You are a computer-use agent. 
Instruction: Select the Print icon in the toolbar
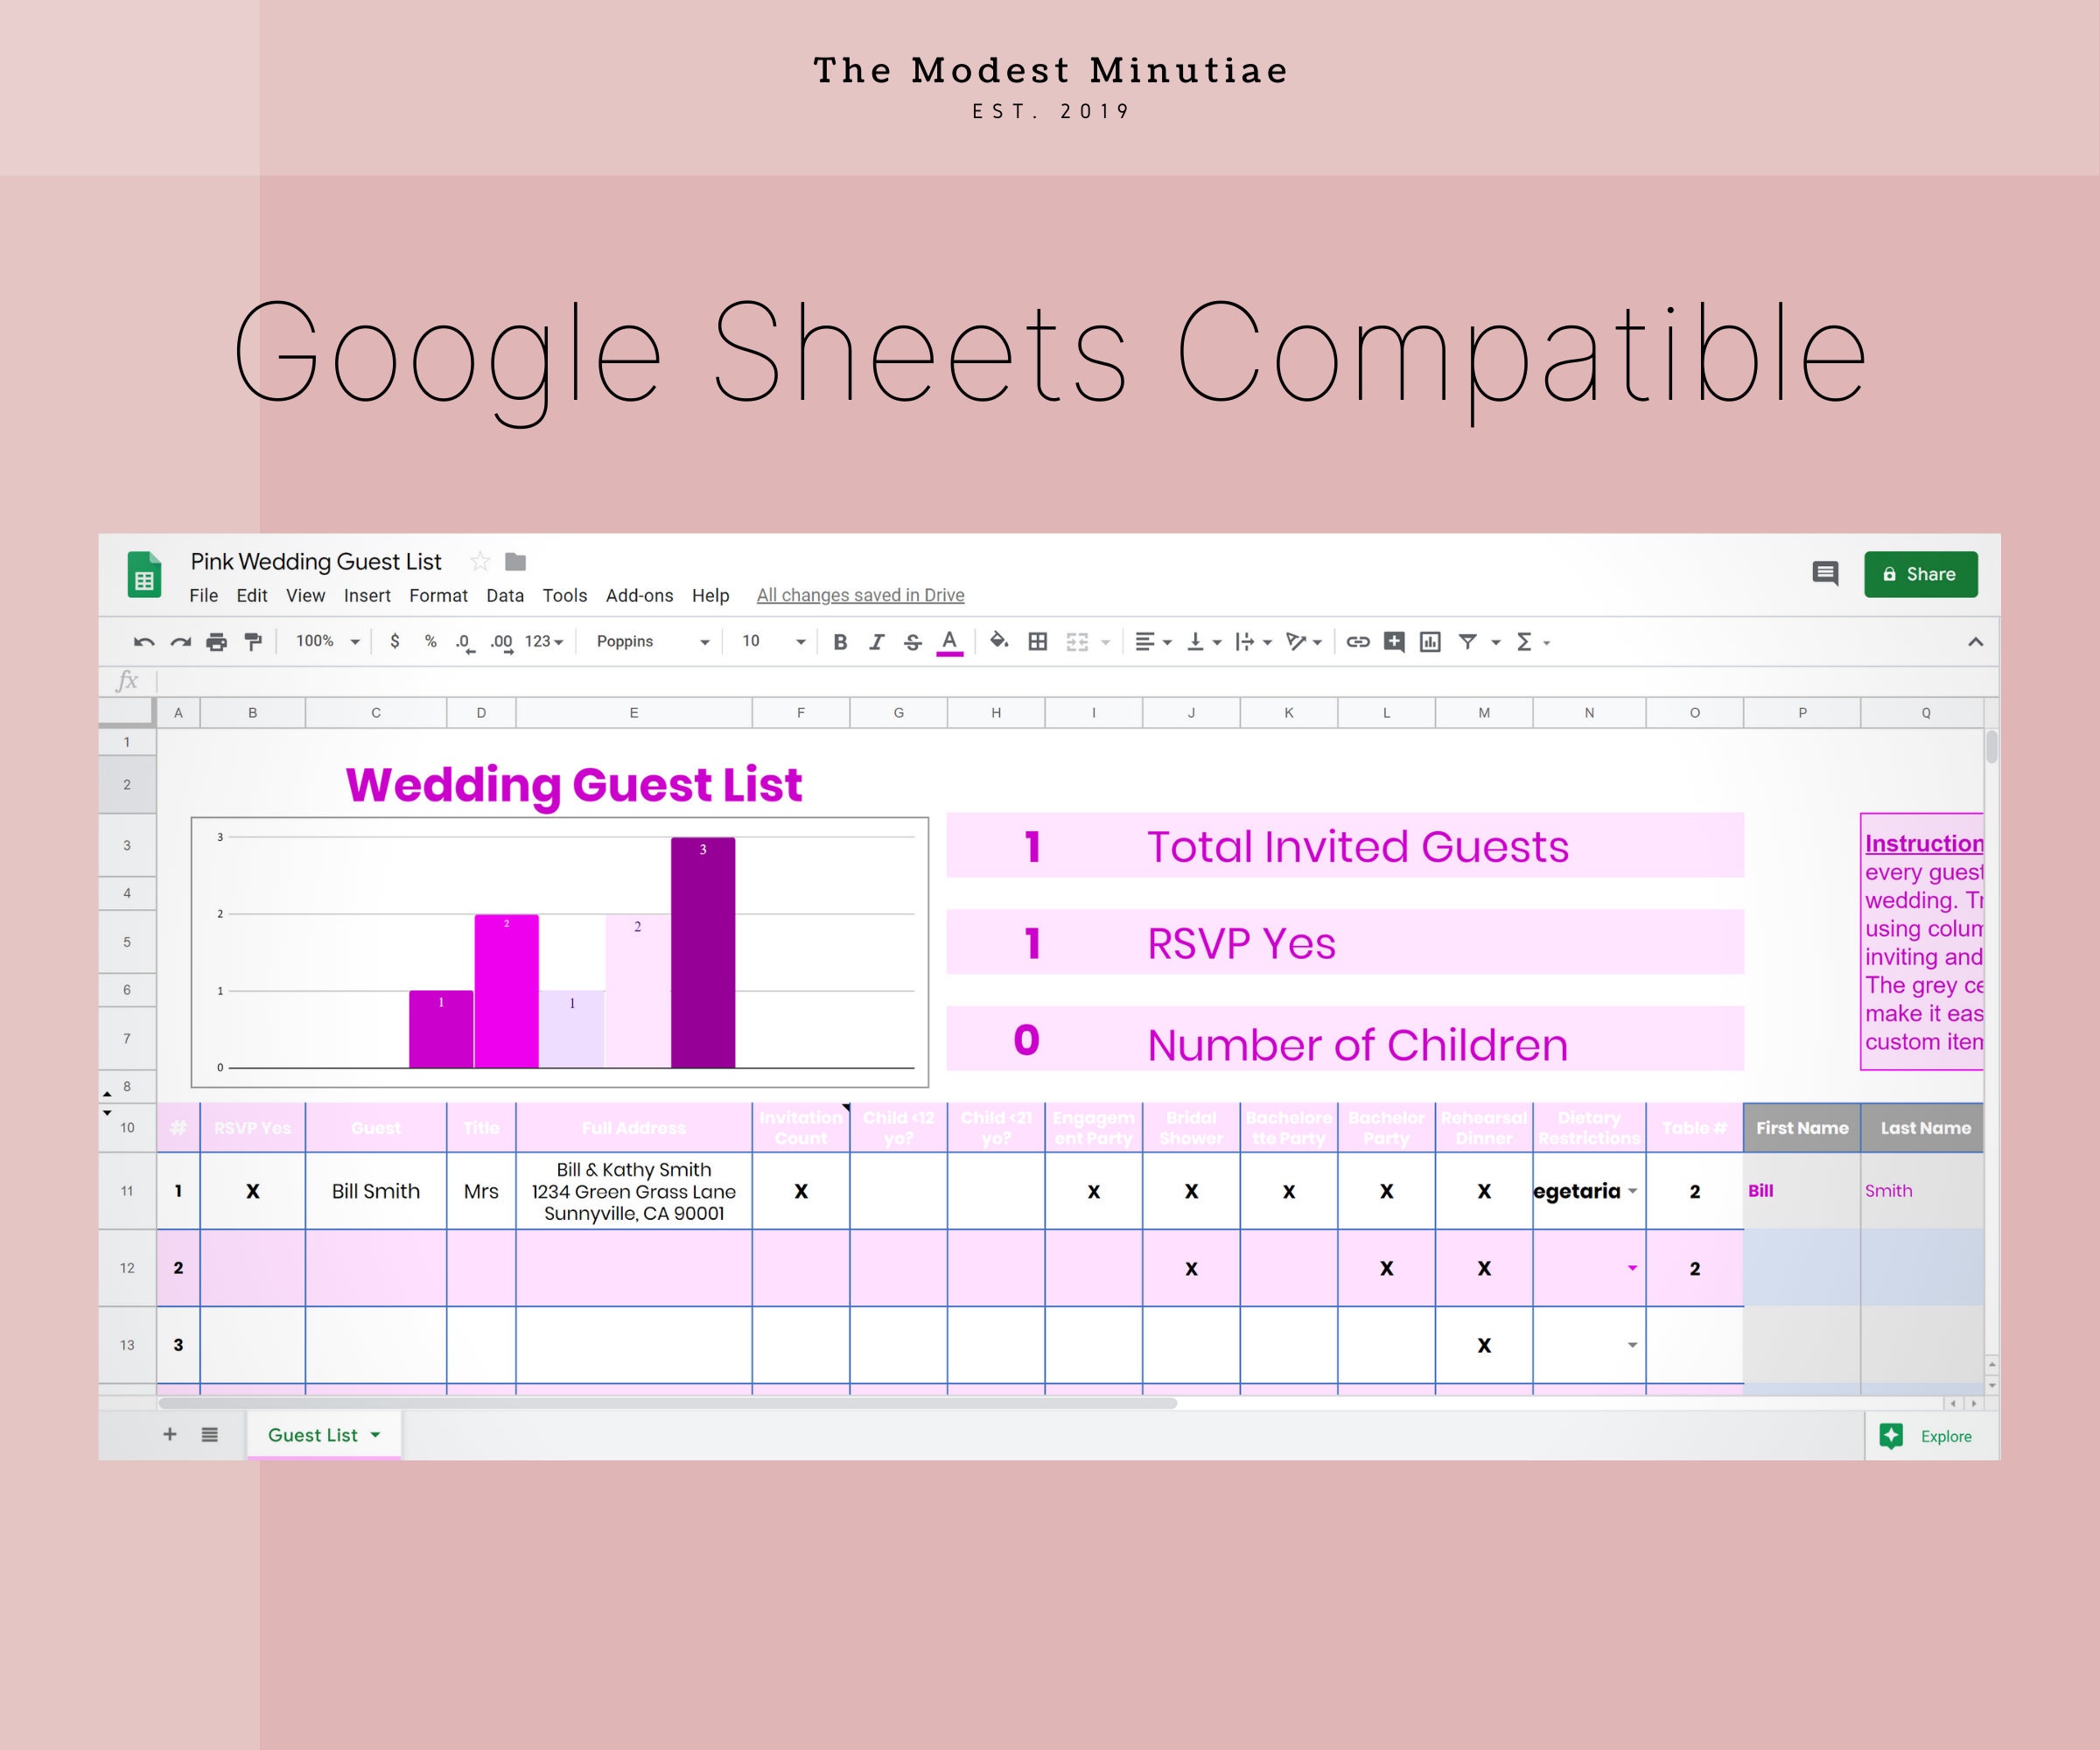click(x=217, y=641)
